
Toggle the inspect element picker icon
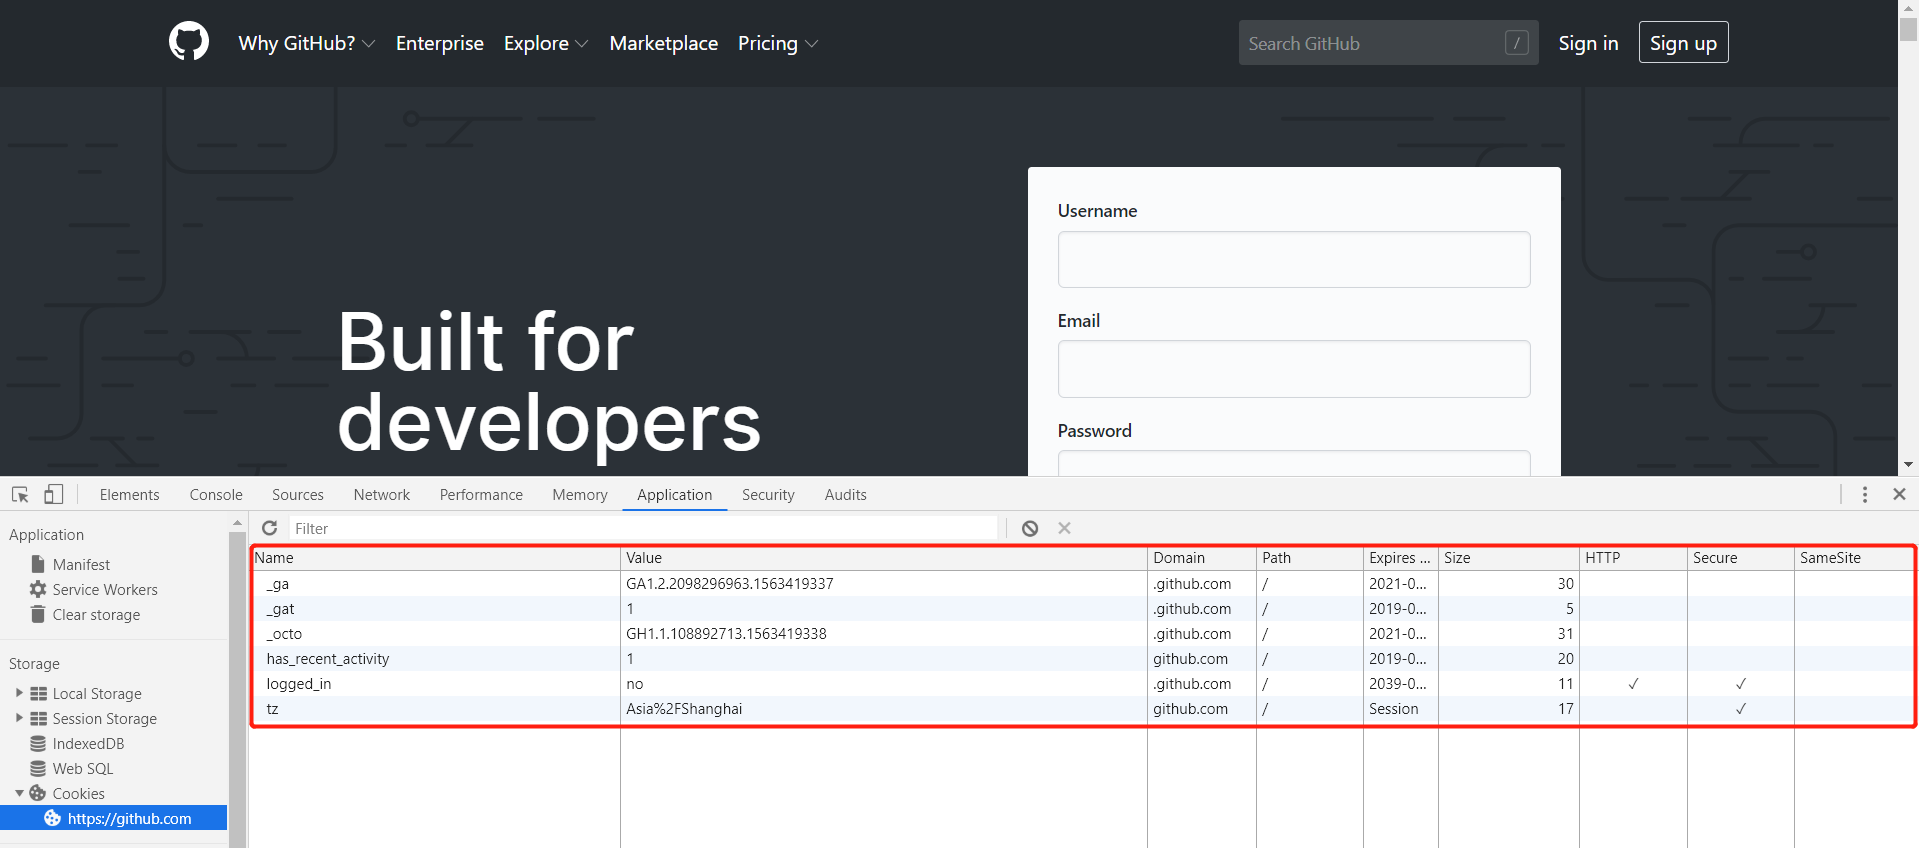20,494
